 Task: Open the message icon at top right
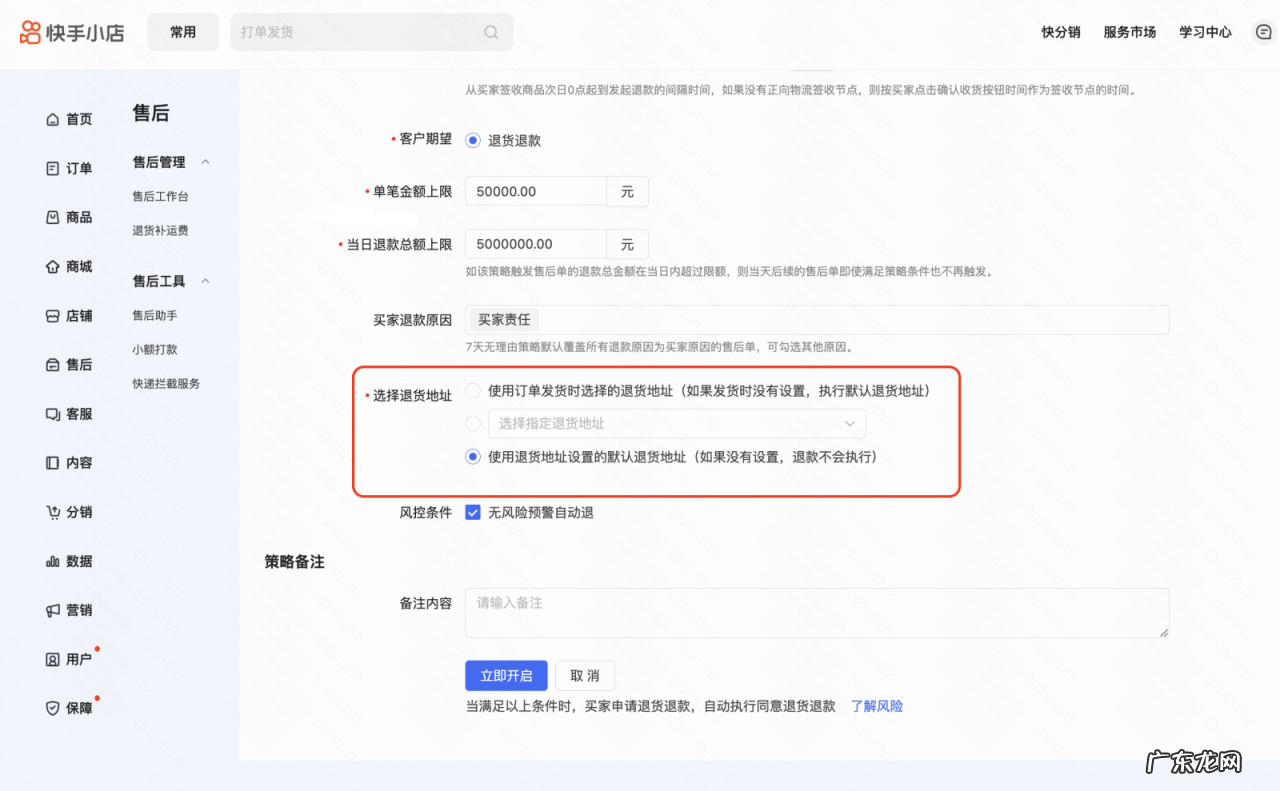pos(1263,32)
